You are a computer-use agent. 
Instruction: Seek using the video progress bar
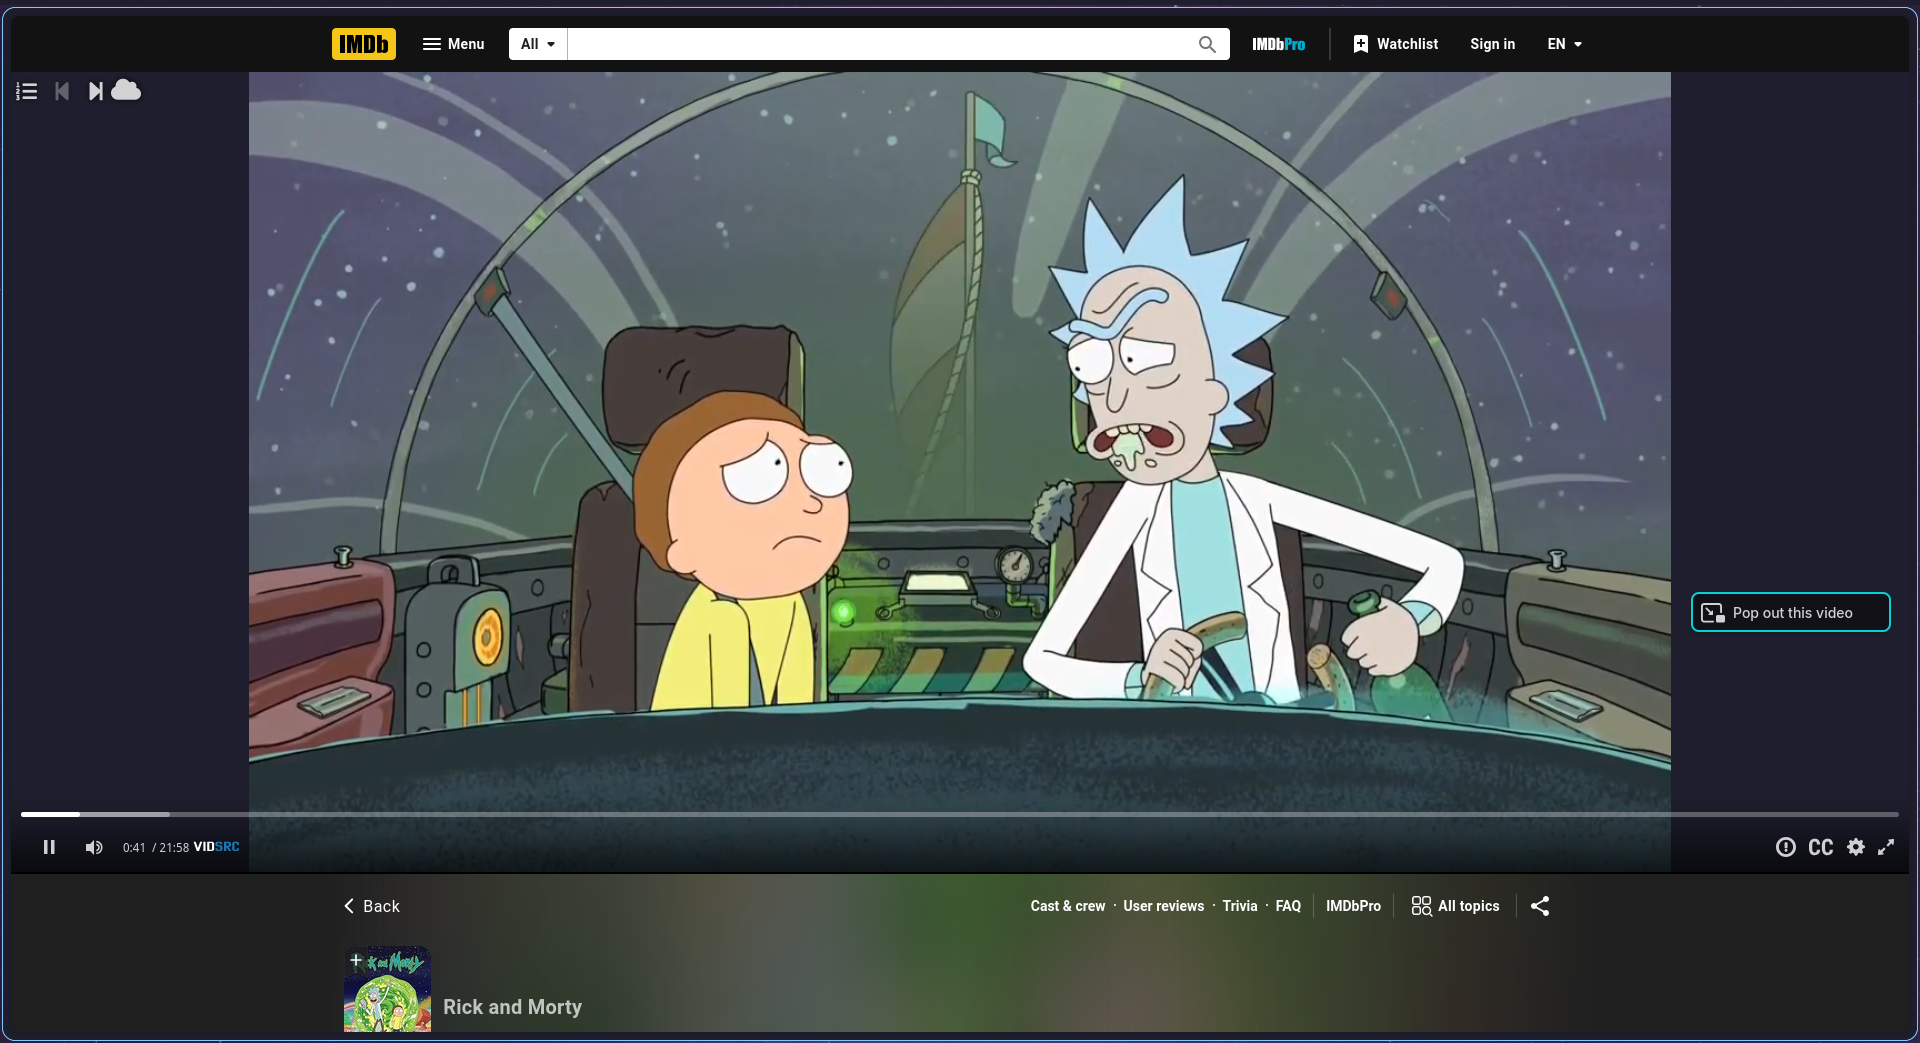click(960, 814)
